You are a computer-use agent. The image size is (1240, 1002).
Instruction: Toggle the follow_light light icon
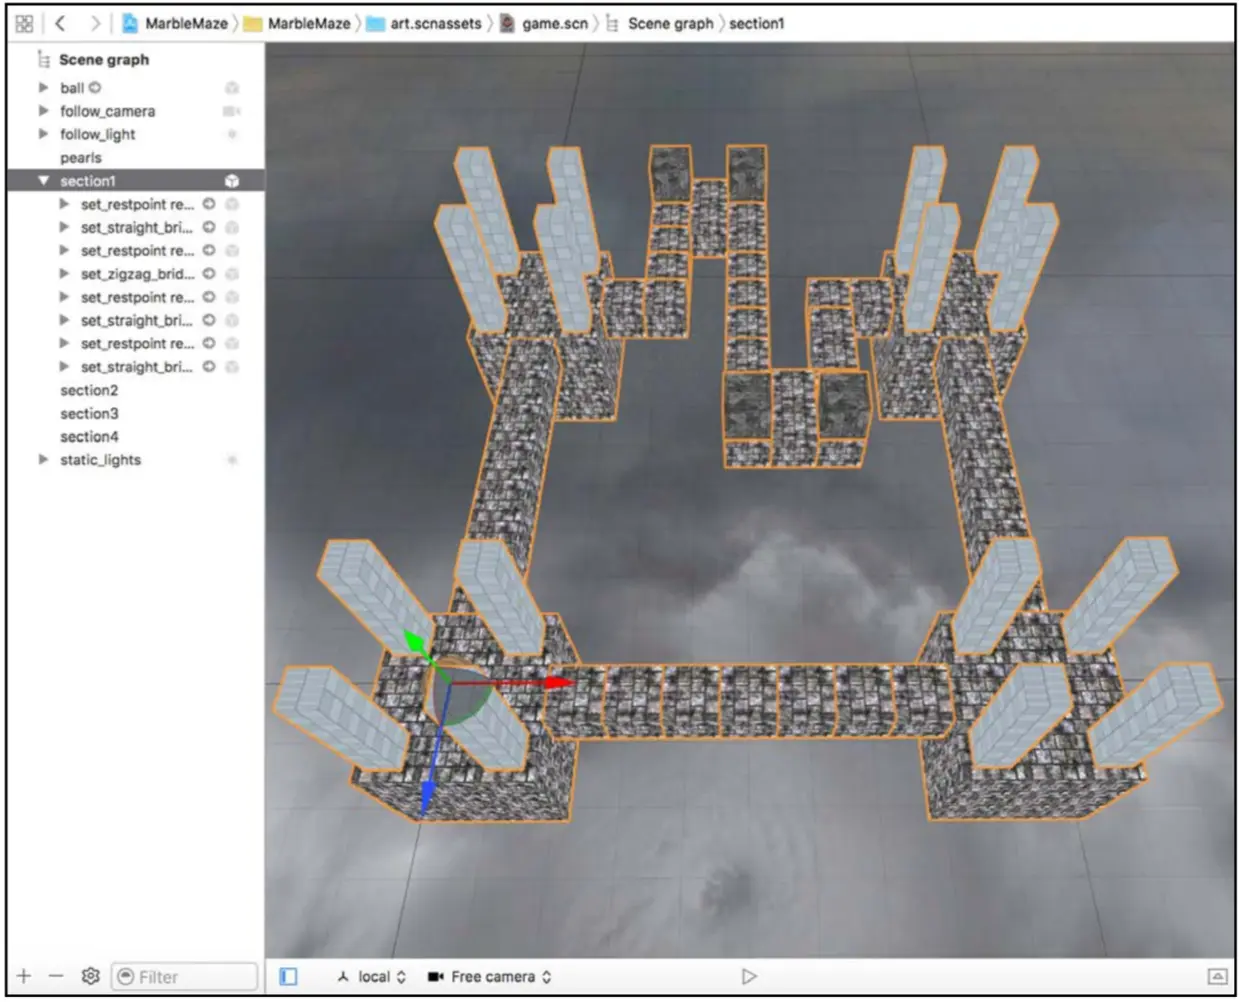point(232,134)
